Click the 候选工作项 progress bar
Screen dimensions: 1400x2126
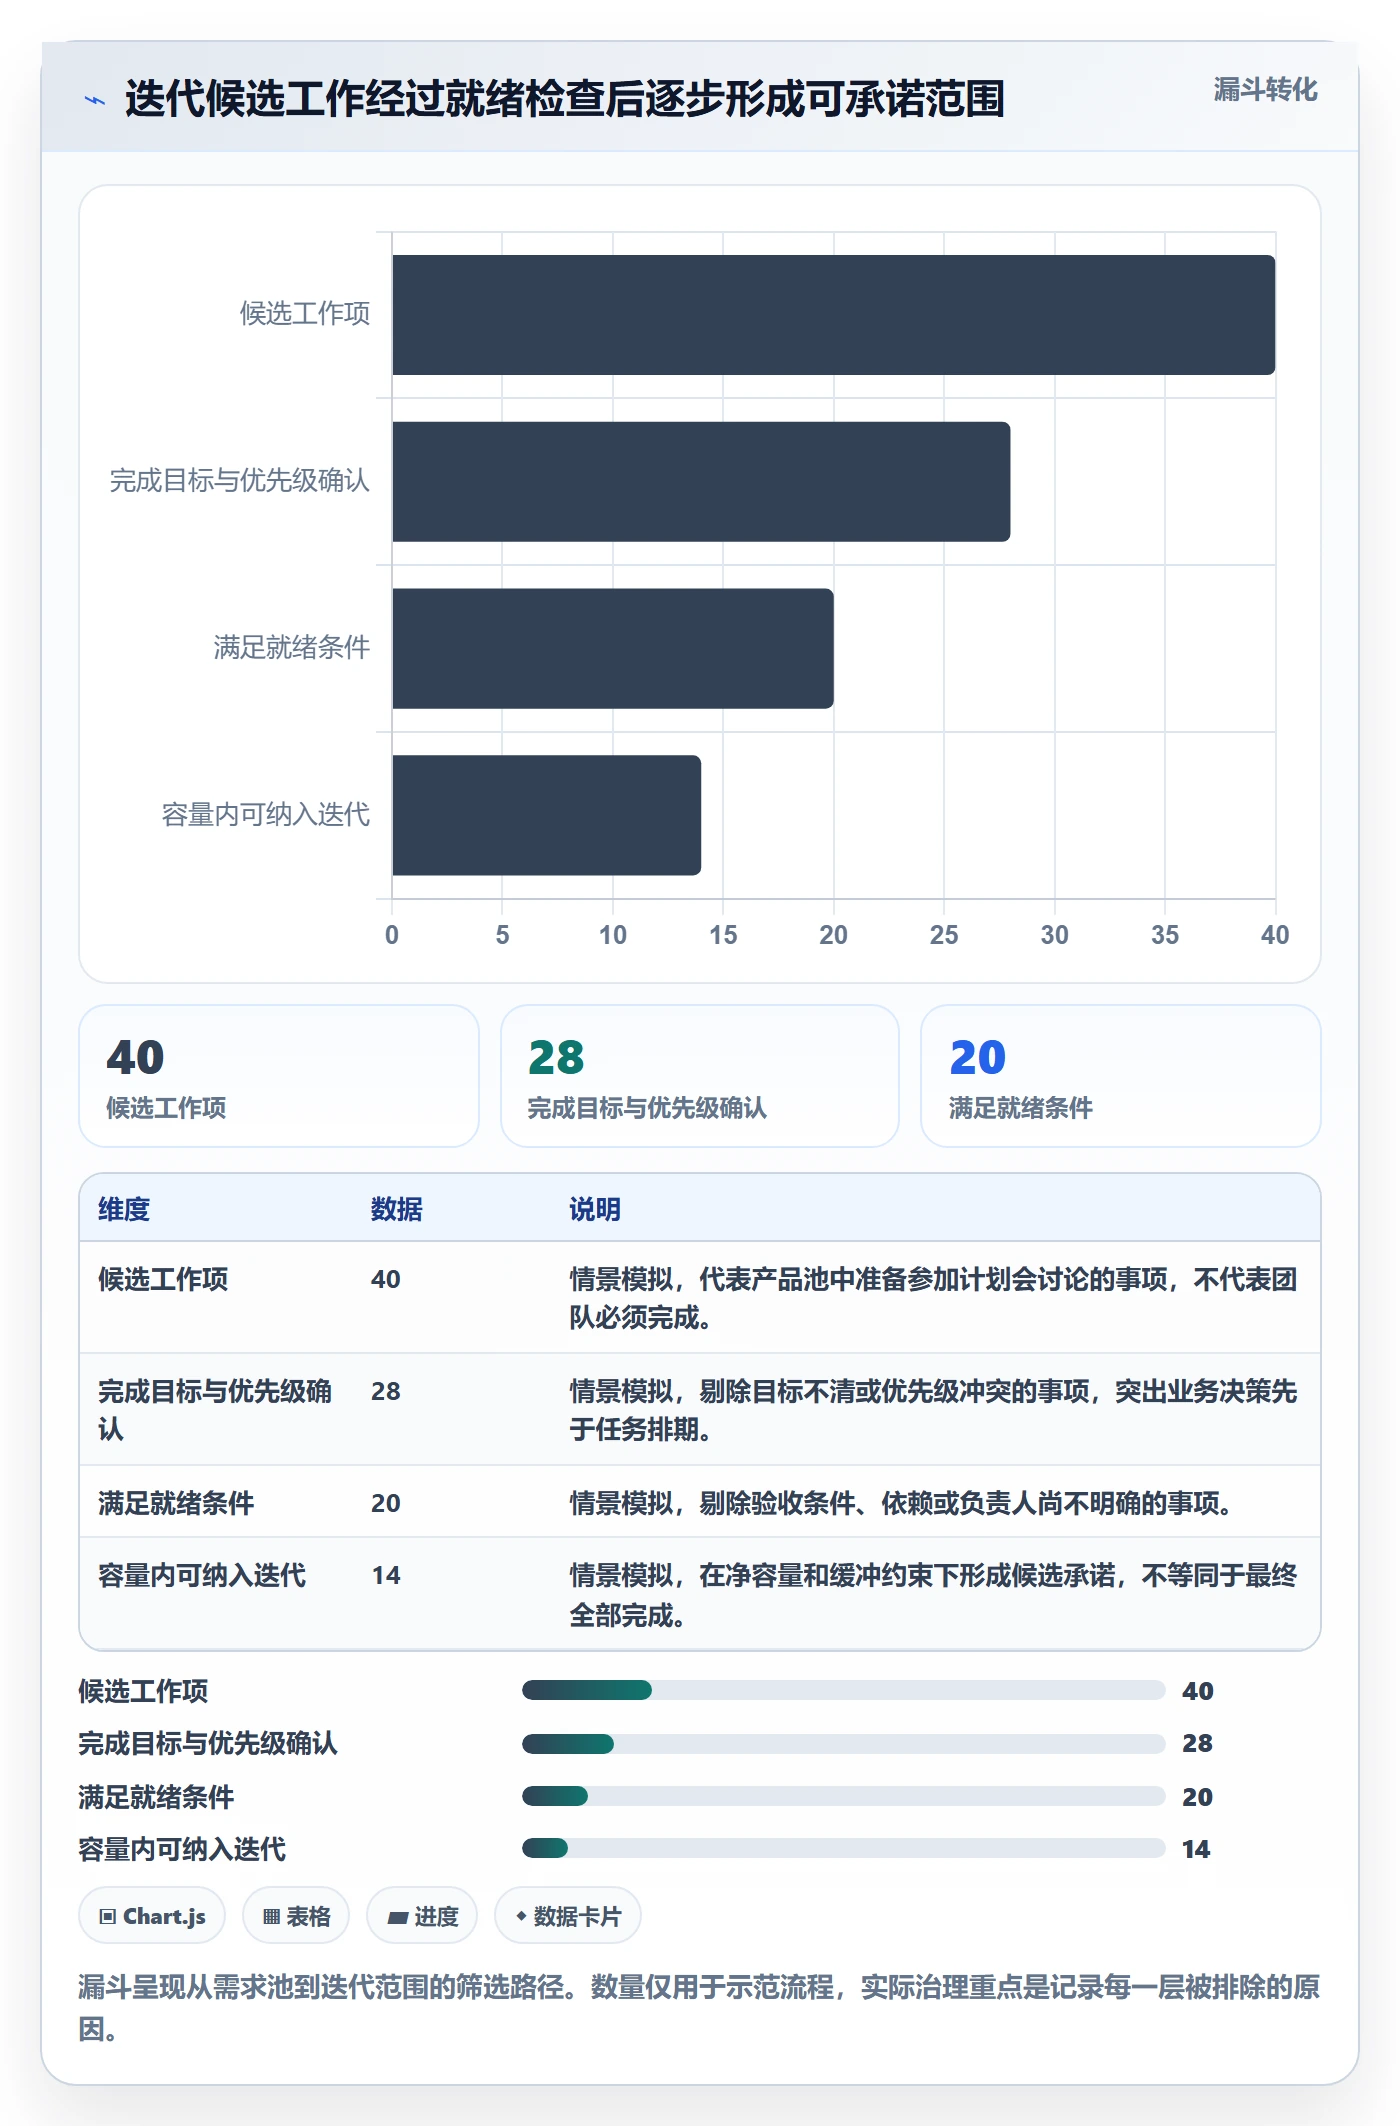(844, 1690)
